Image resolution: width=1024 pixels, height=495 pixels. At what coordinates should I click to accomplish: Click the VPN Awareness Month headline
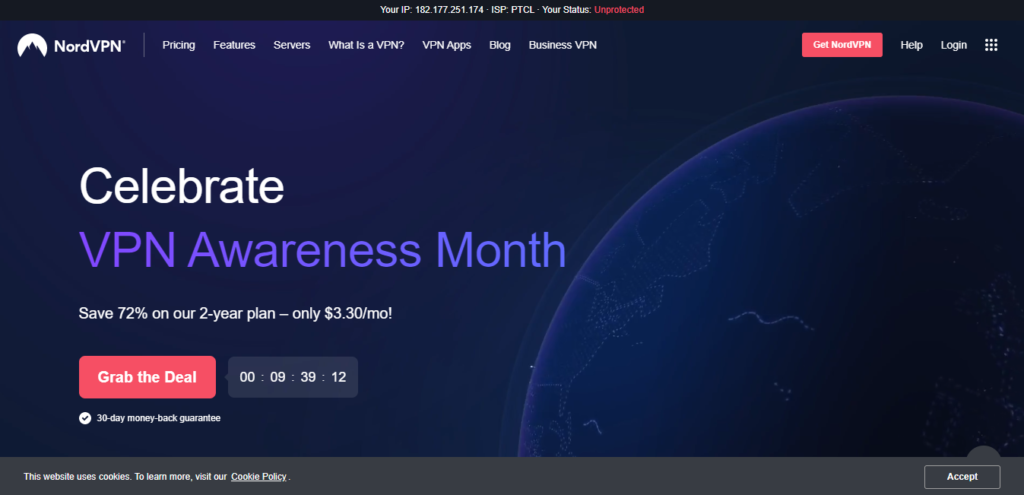click(x=323, y=250)
